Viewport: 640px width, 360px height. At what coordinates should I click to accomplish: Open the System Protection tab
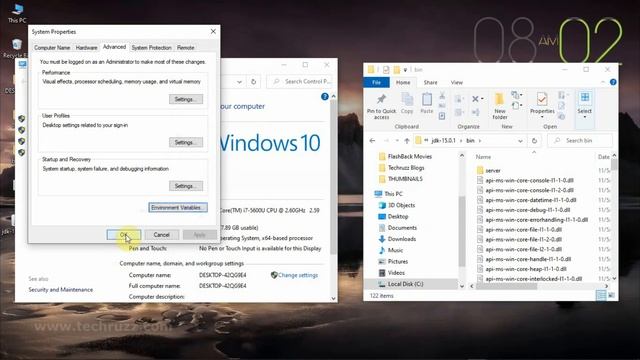coord(151,48)
